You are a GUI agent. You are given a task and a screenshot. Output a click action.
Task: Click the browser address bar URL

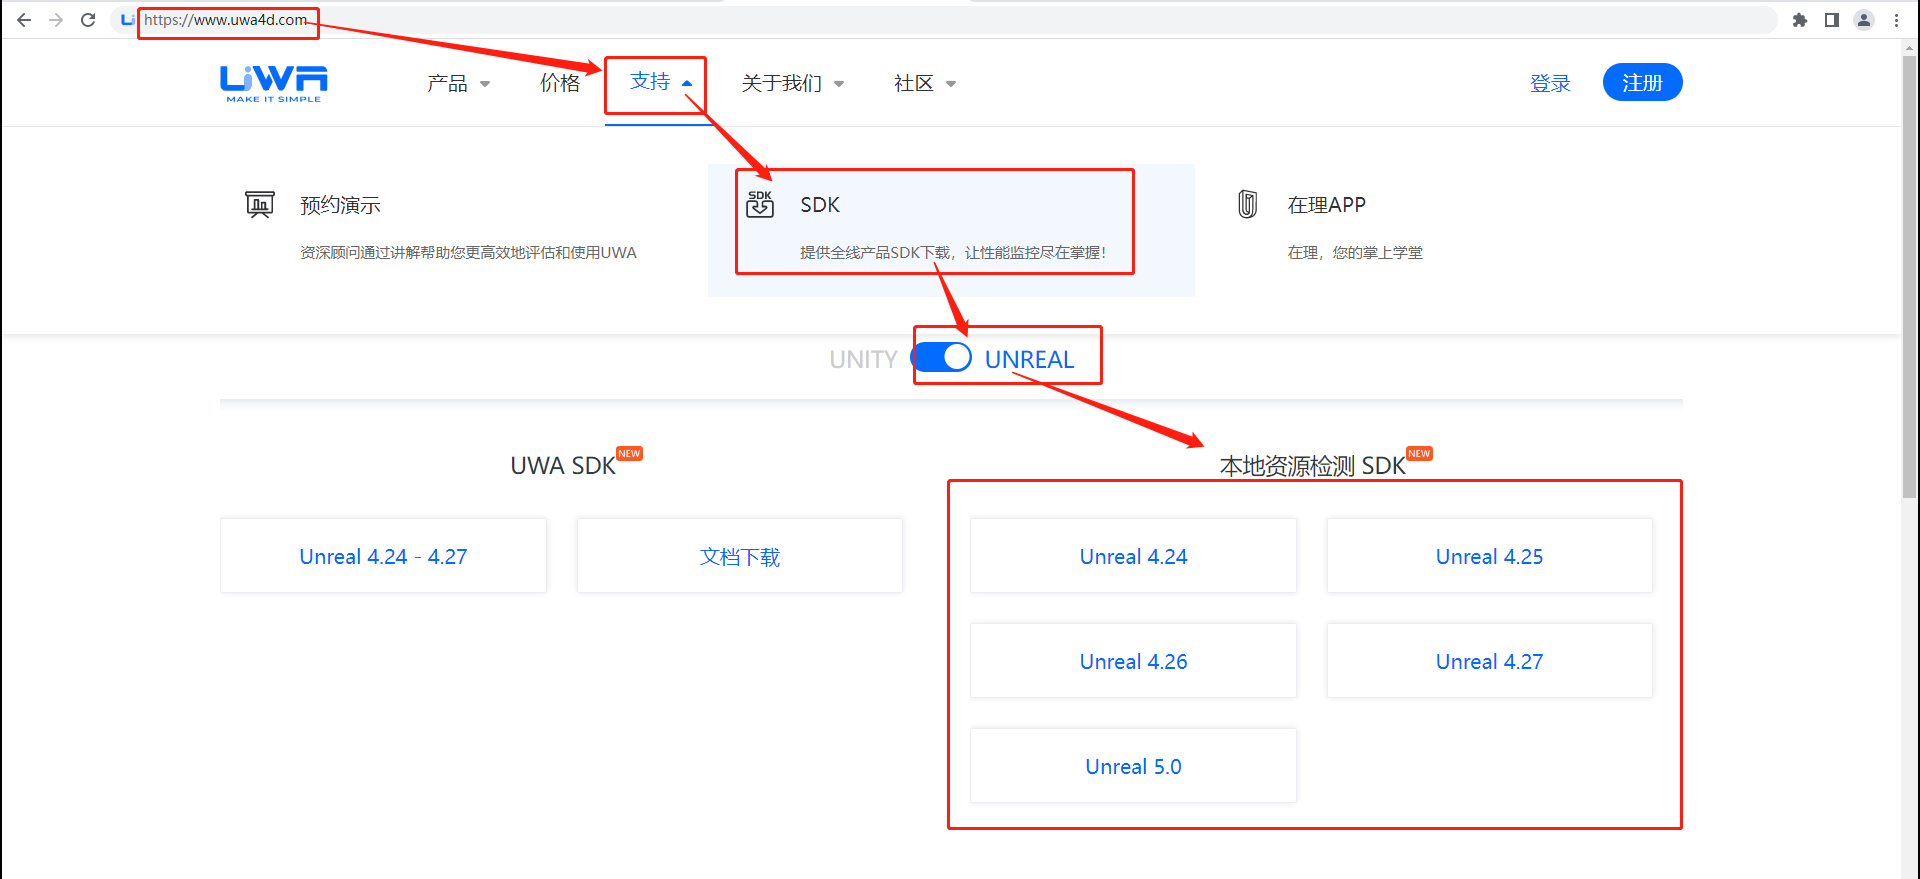(x=226, y=20)
